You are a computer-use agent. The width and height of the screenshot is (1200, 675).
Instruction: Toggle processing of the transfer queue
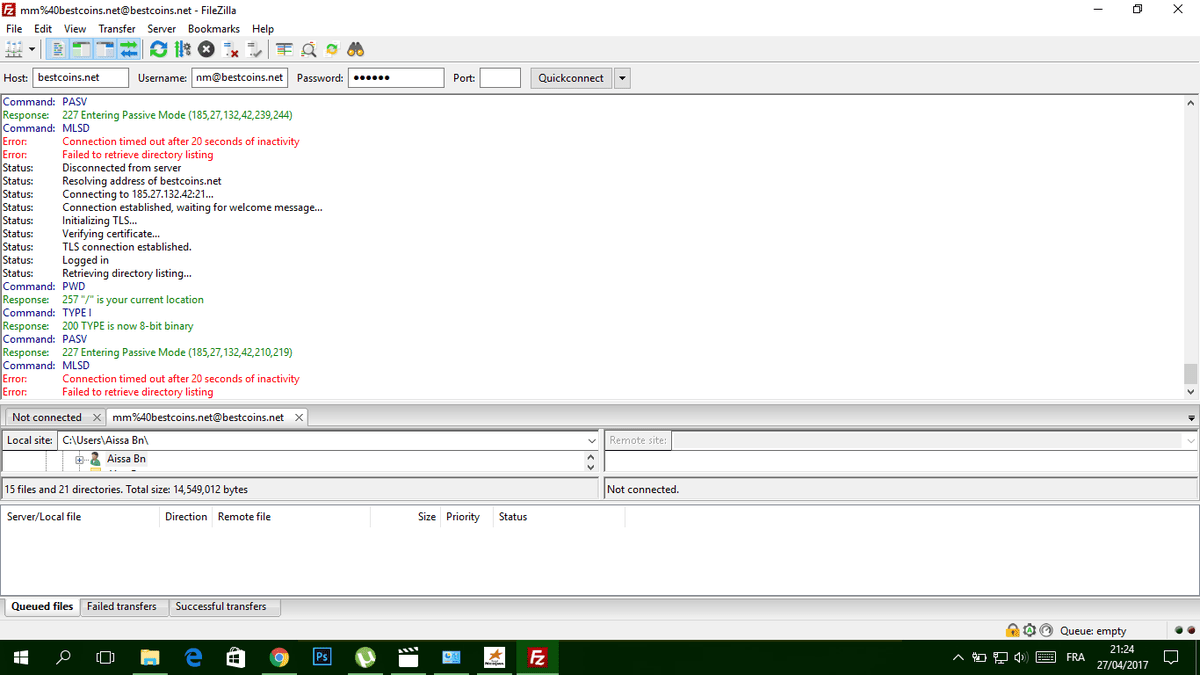pos(182,49)
